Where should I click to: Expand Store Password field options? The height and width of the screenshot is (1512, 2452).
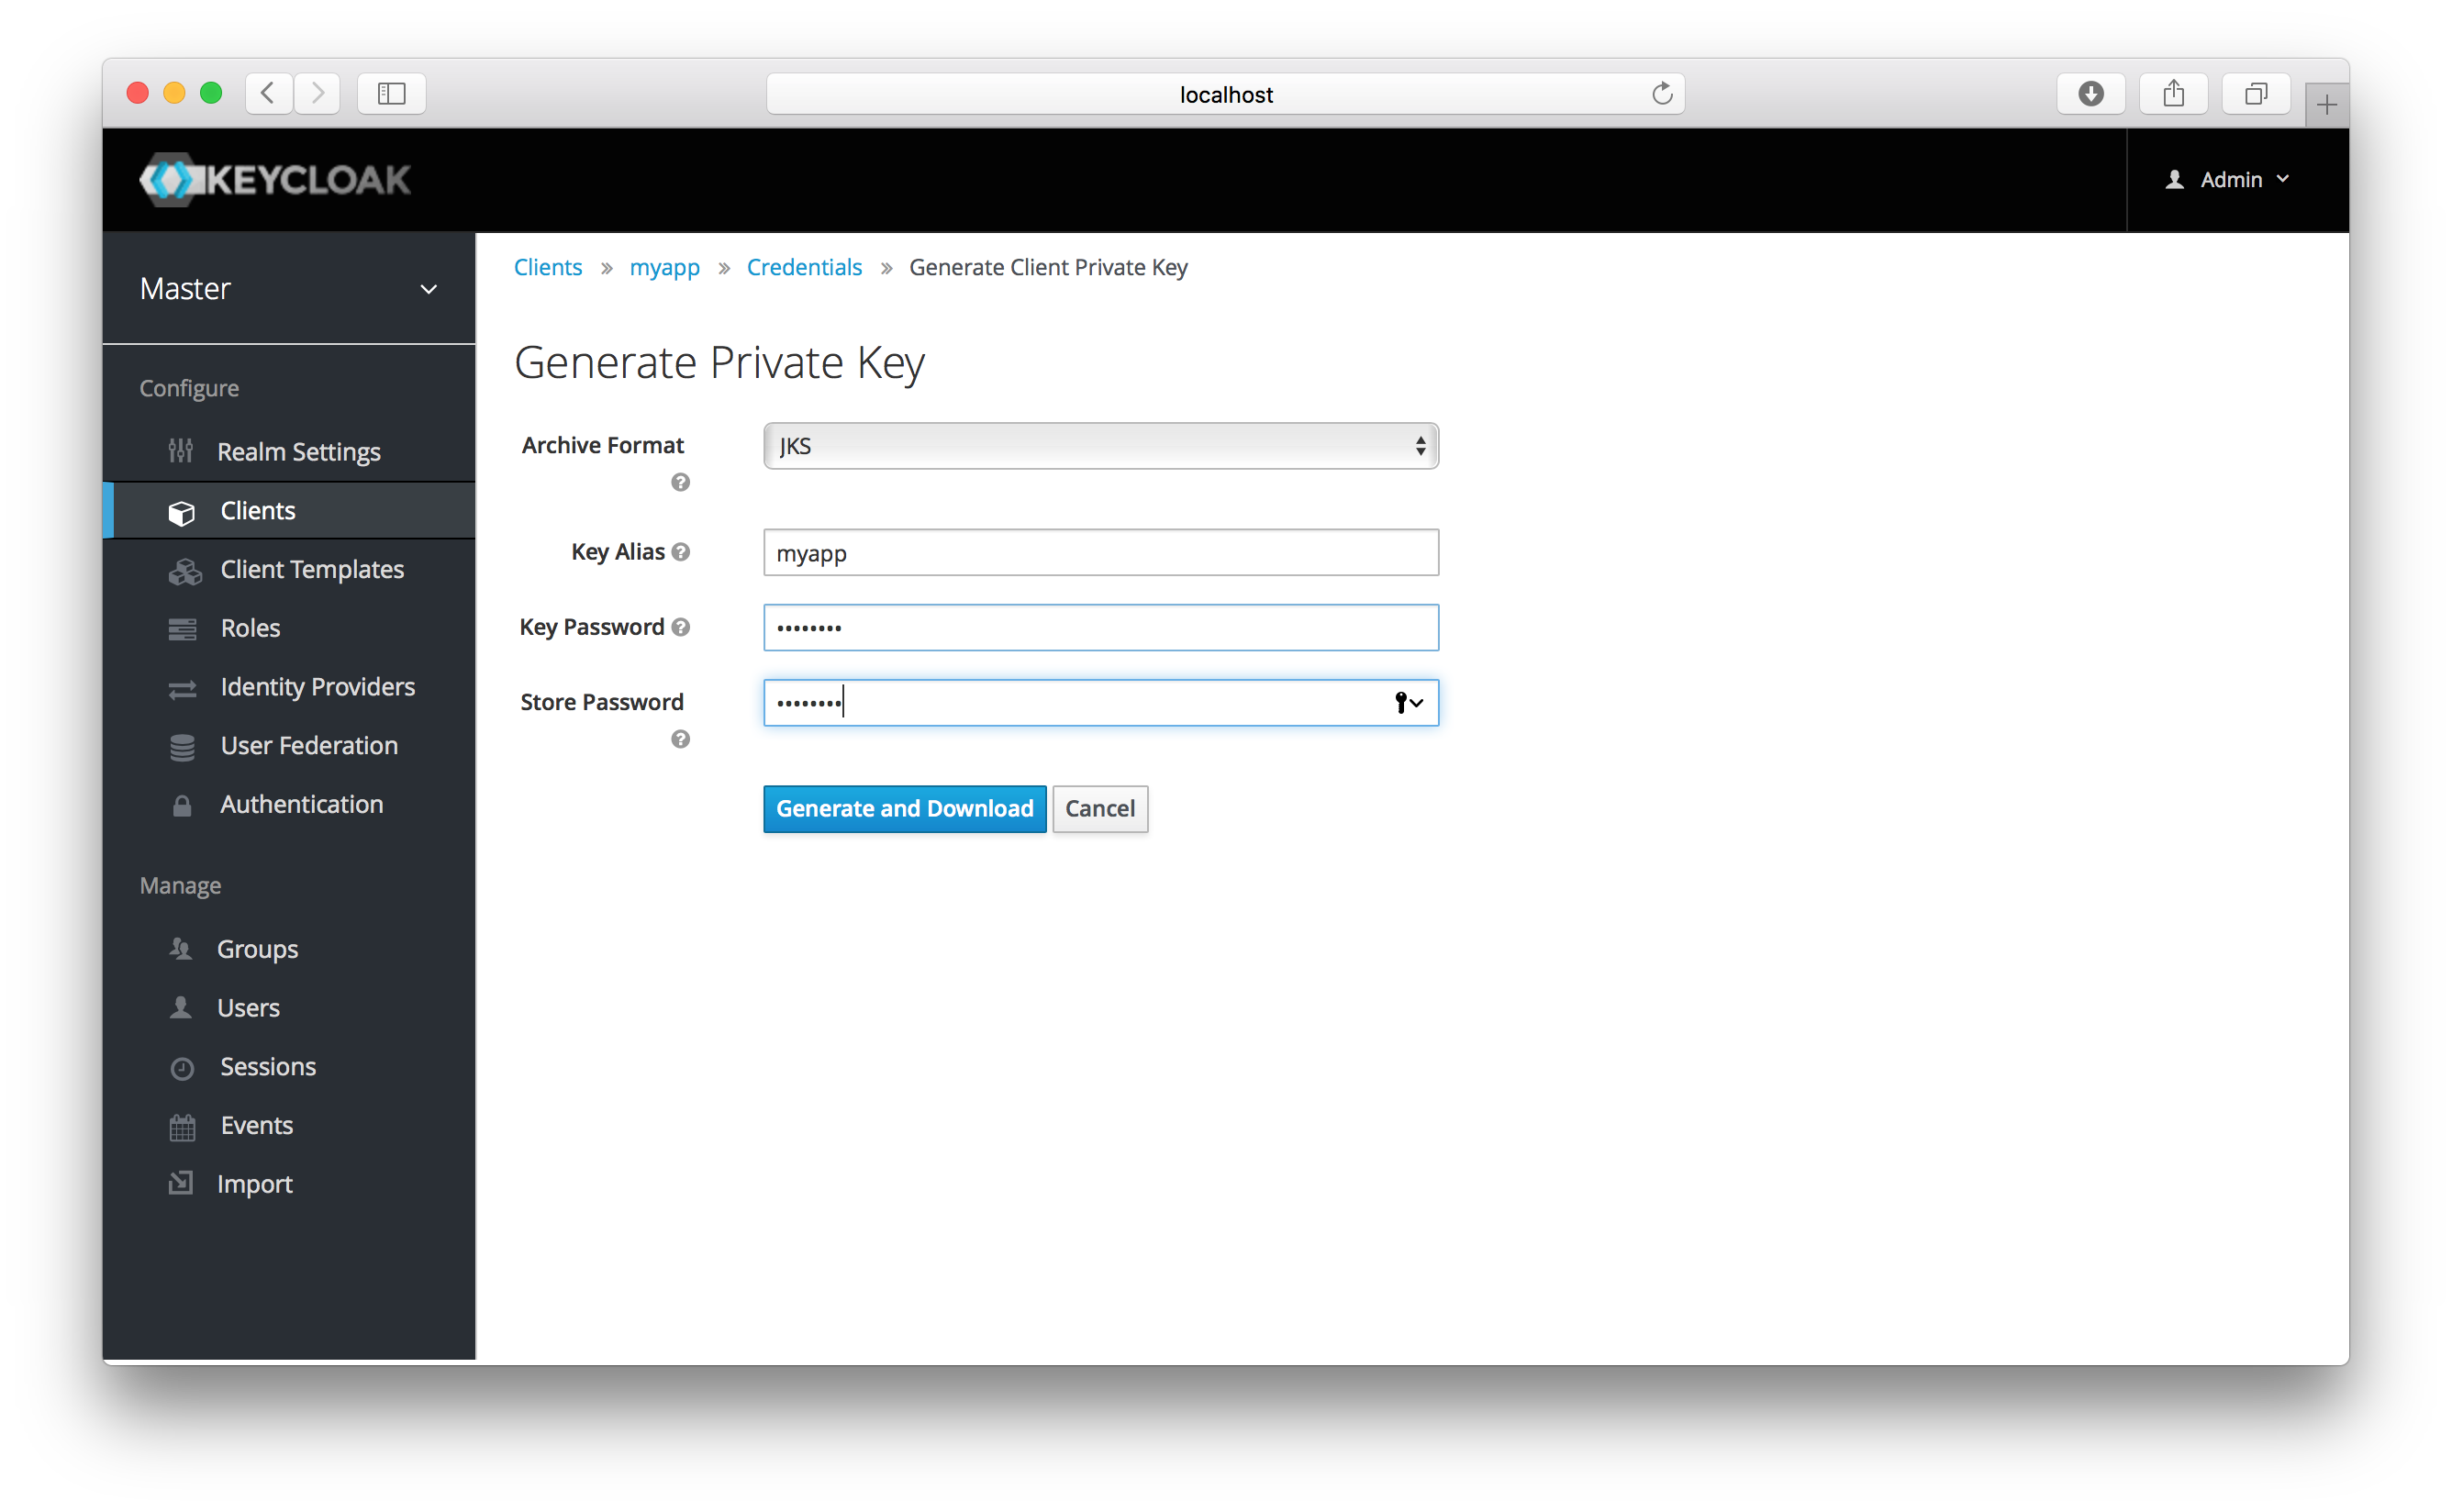(x=1411, y=703)
